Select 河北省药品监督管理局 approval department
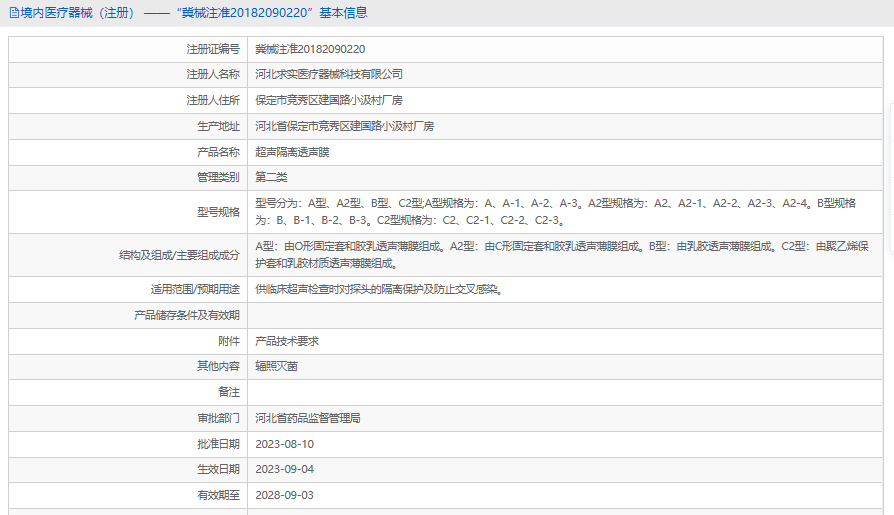Image resolution: width=894 pixels, height=515 pixels. pyautogui.click(x=308, y=418)
